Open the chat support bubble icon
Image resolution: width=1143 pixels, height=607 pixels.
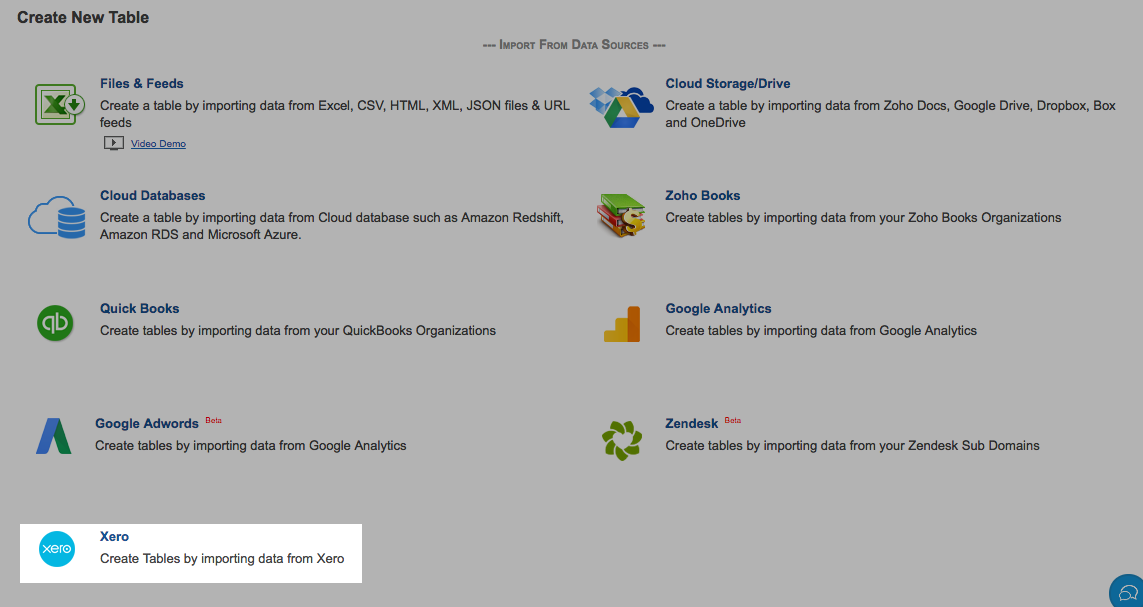point(1127,591)
